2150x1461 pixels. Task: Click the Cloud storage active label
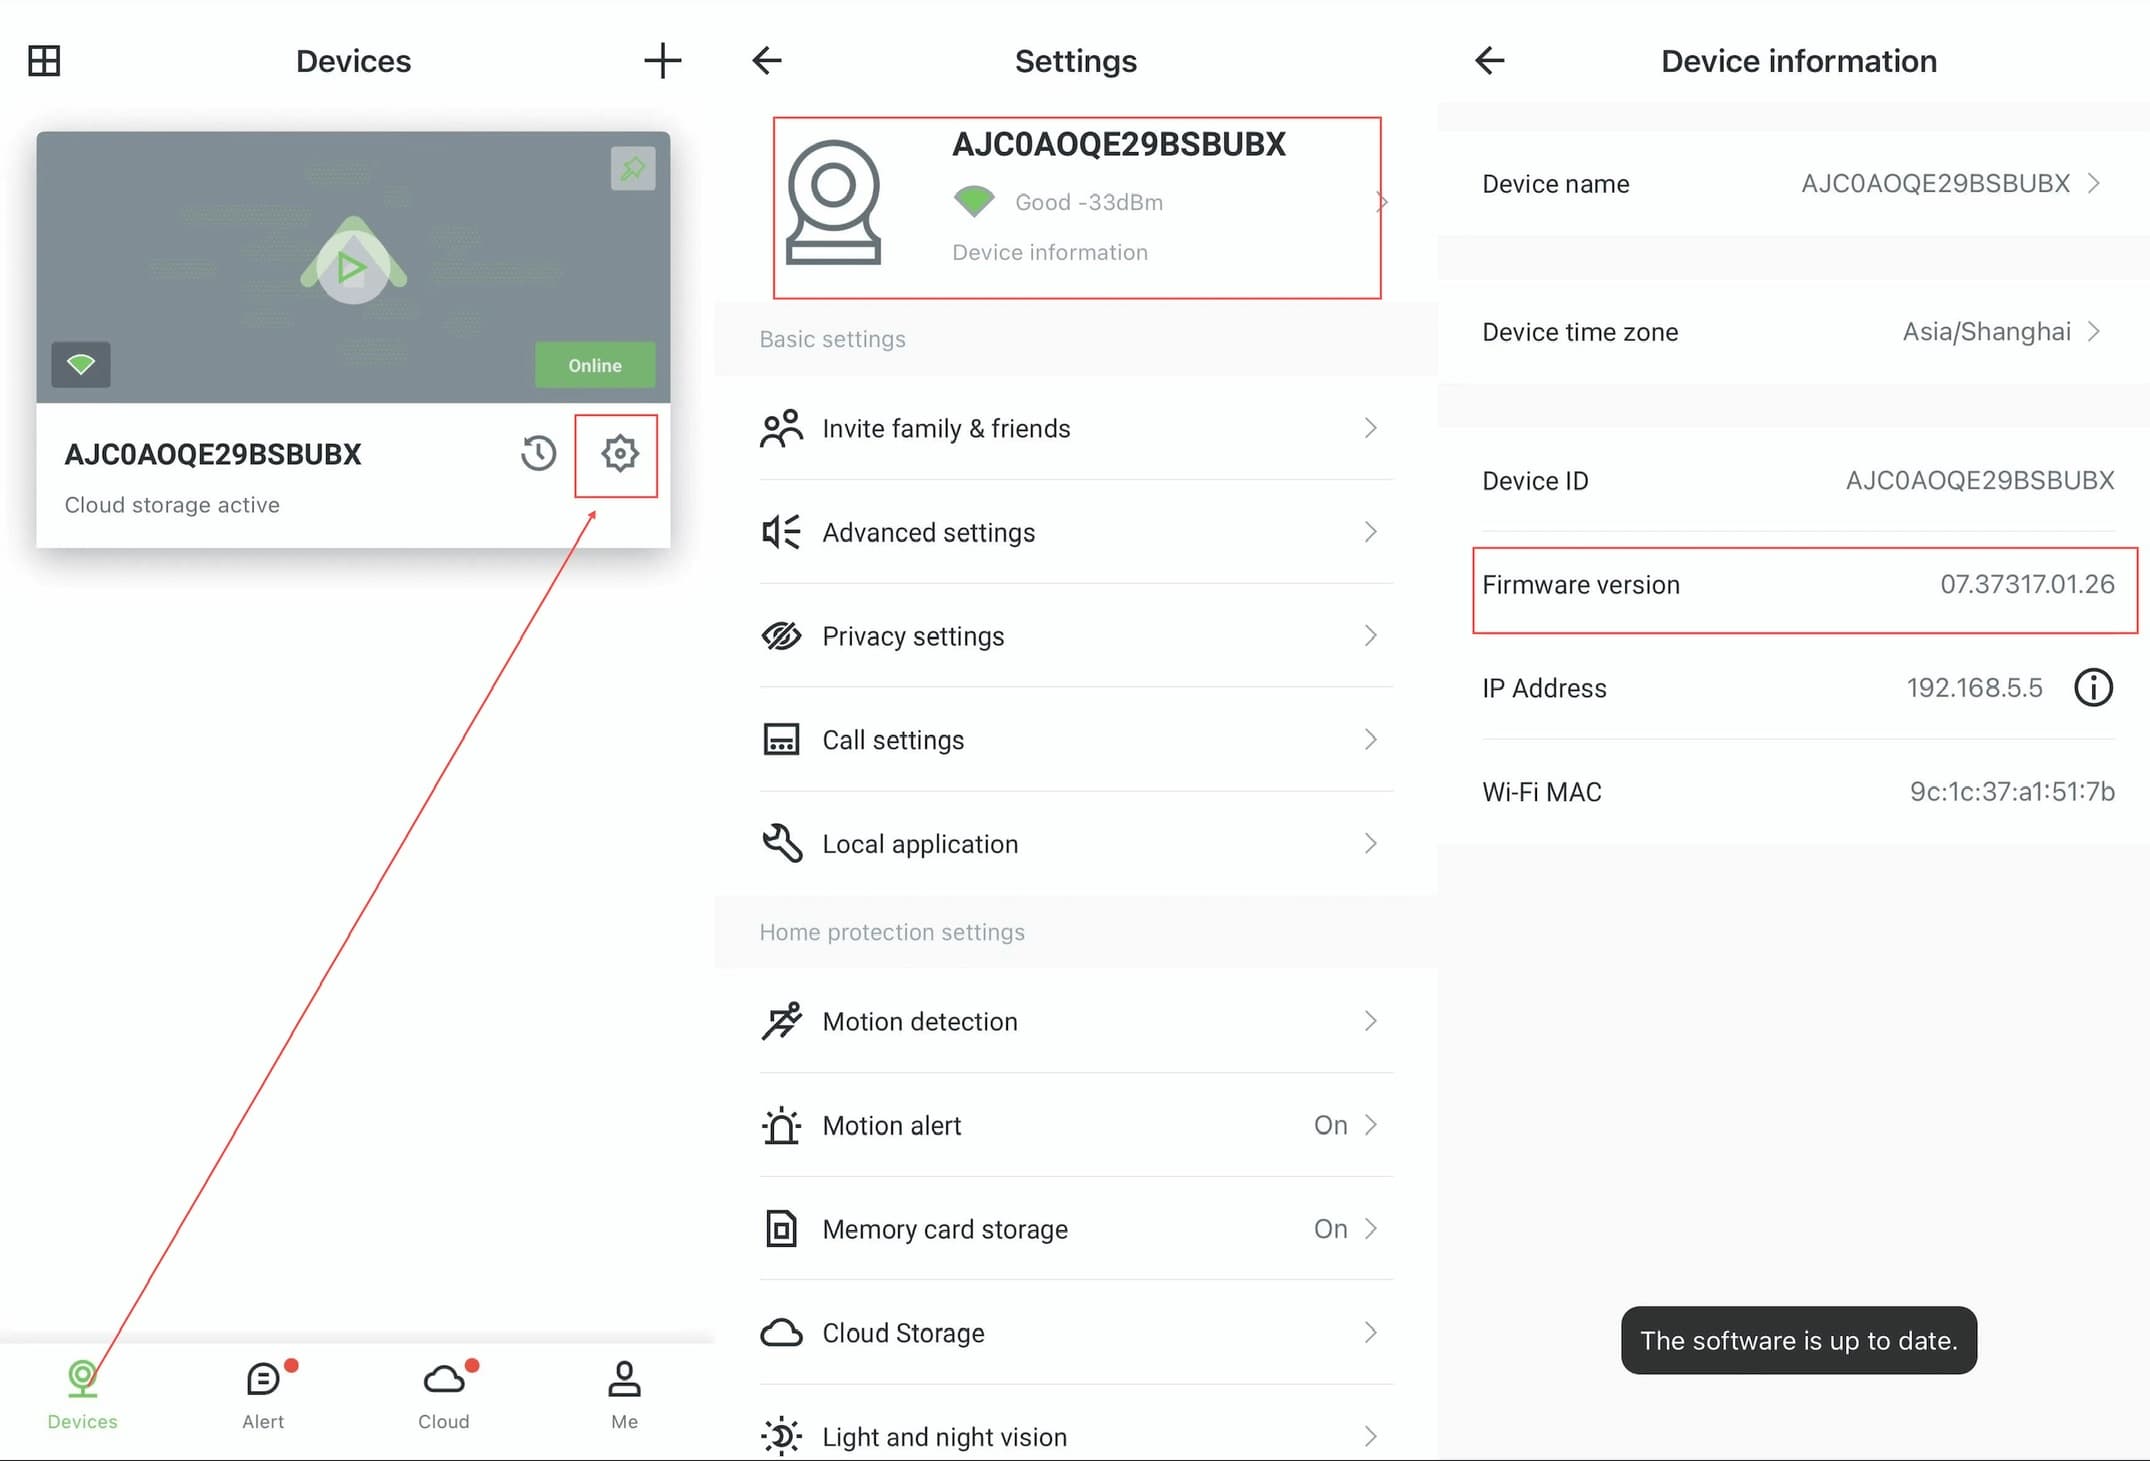pyautogui.click(x=172, y=505)
